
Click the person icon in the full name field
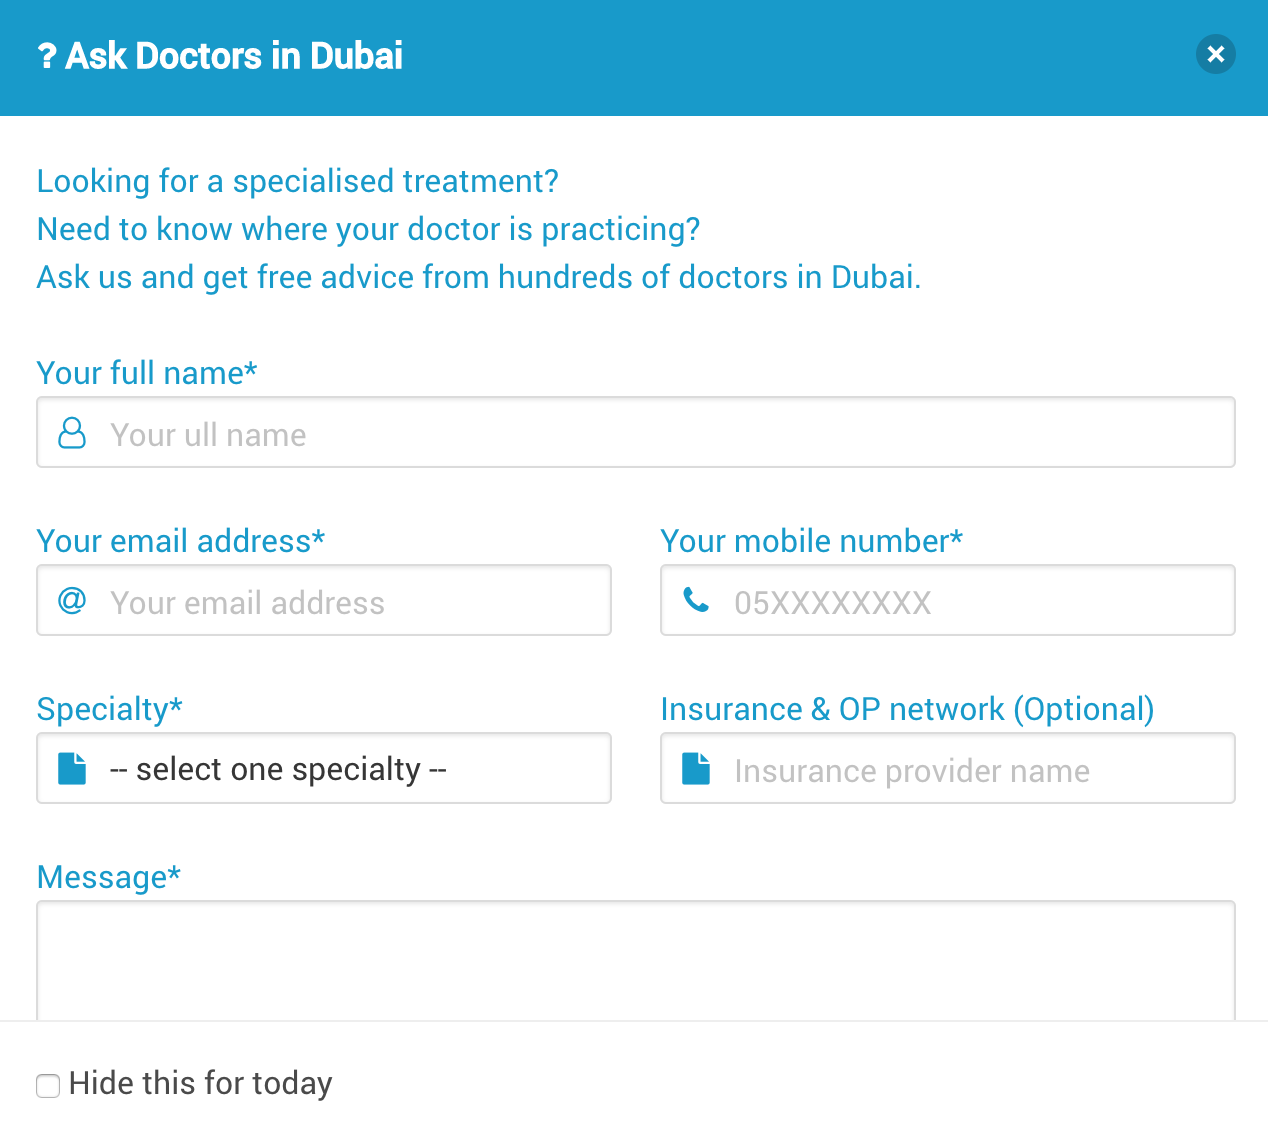[71, 432]
